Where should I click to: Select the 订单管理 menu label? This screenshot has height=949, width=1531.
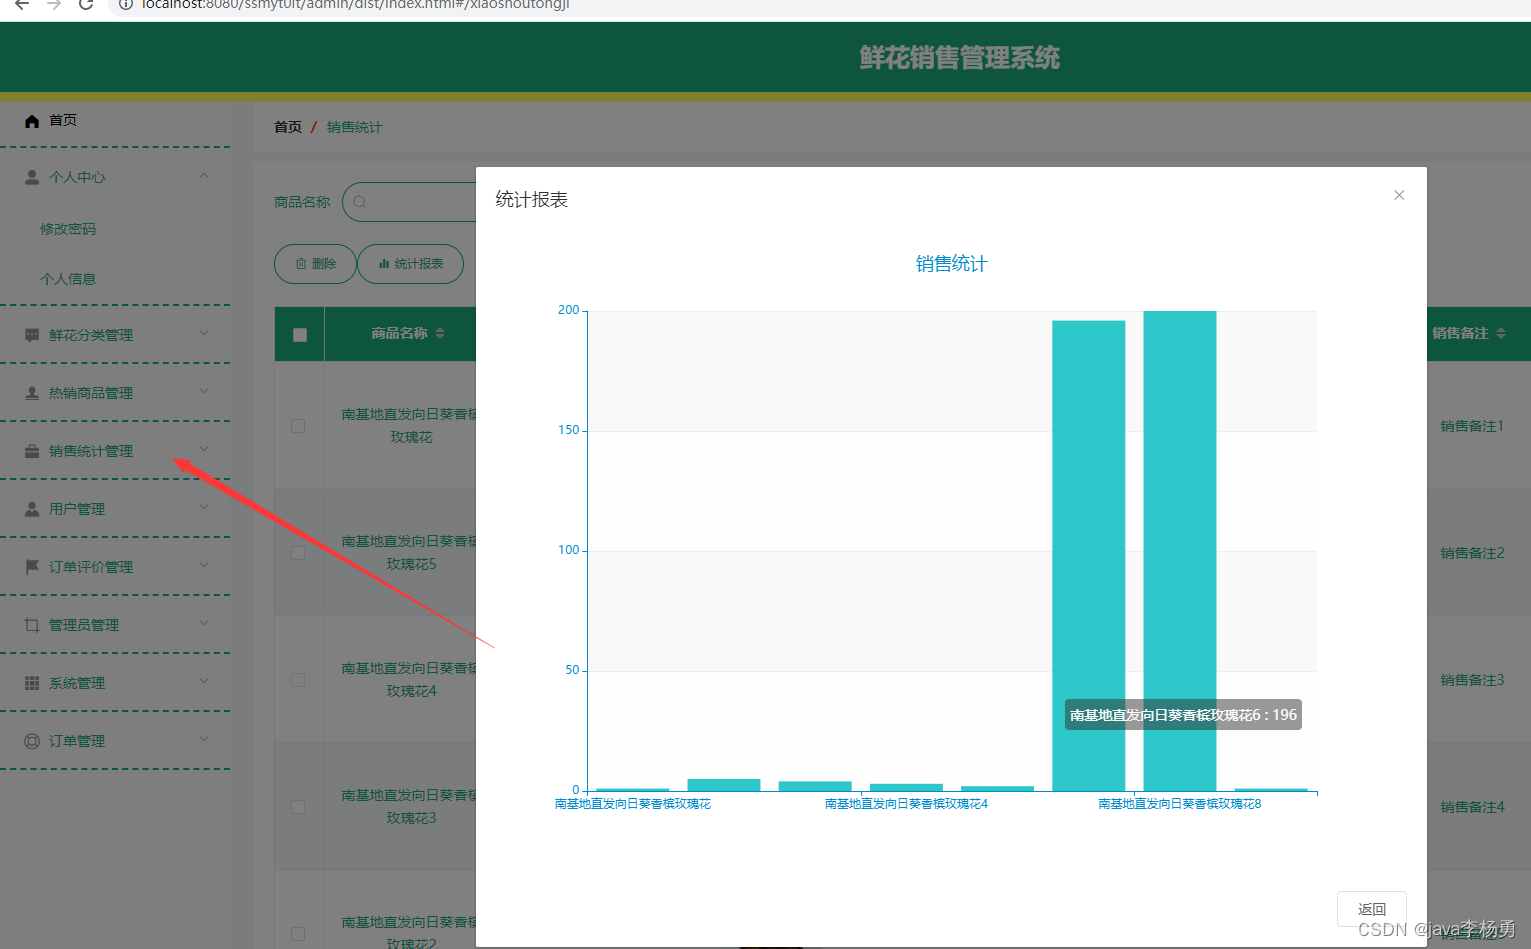pos(77,741)
